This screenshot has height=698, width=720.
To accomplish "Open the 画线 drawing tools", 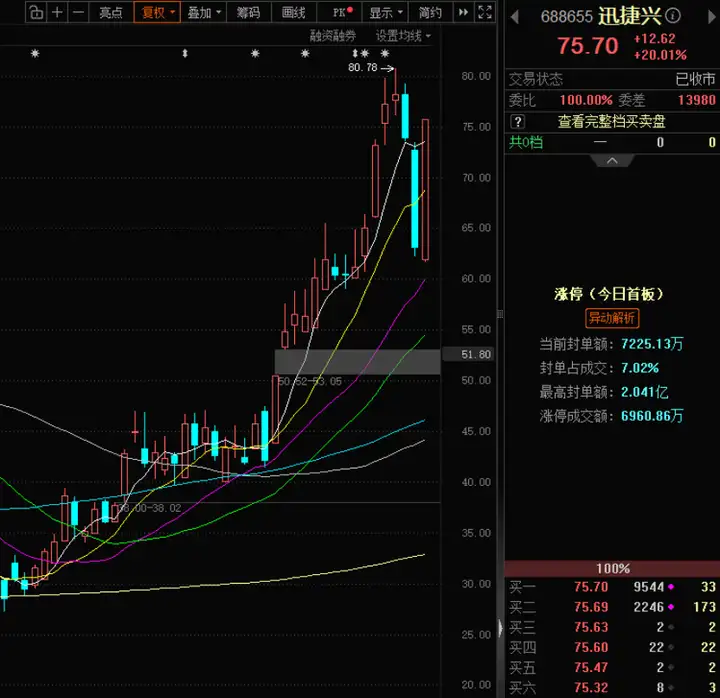I will click(293, 12).
